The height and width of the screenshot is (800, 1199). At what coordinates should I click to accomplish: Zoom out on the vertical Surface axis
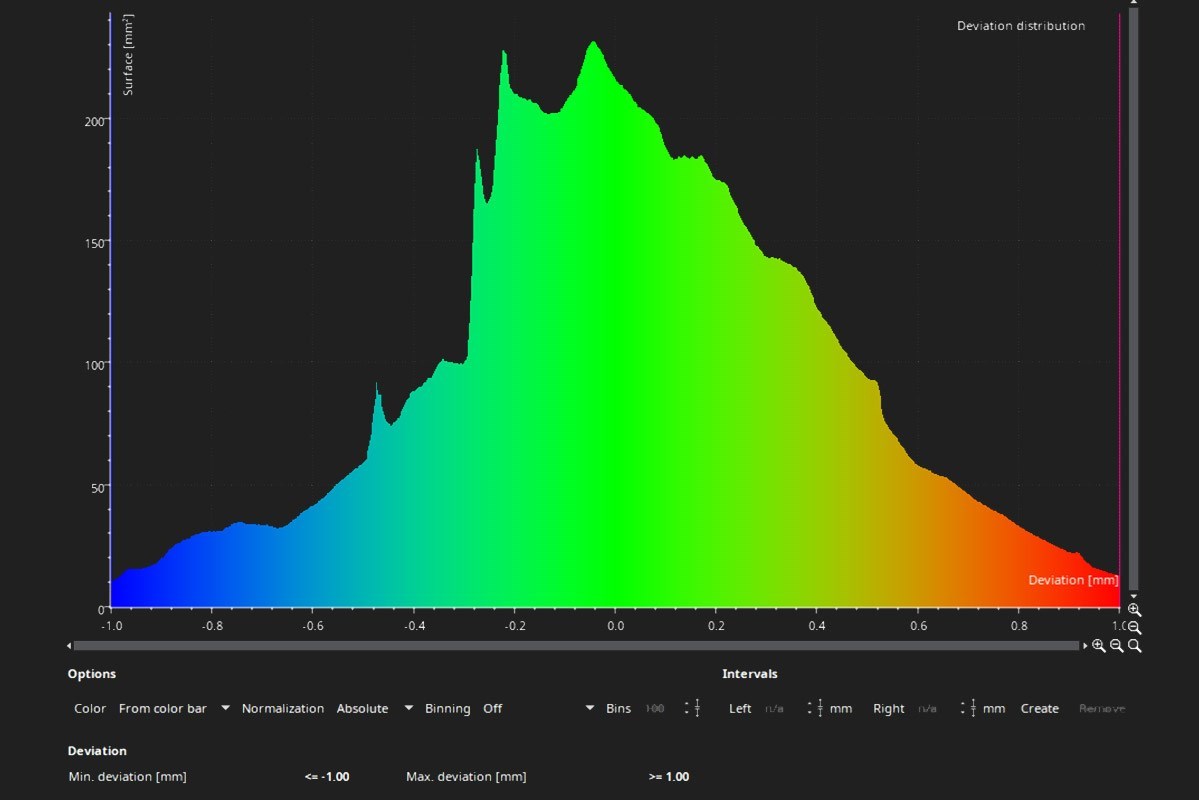pyautogui.click(x=1134, y=627)
